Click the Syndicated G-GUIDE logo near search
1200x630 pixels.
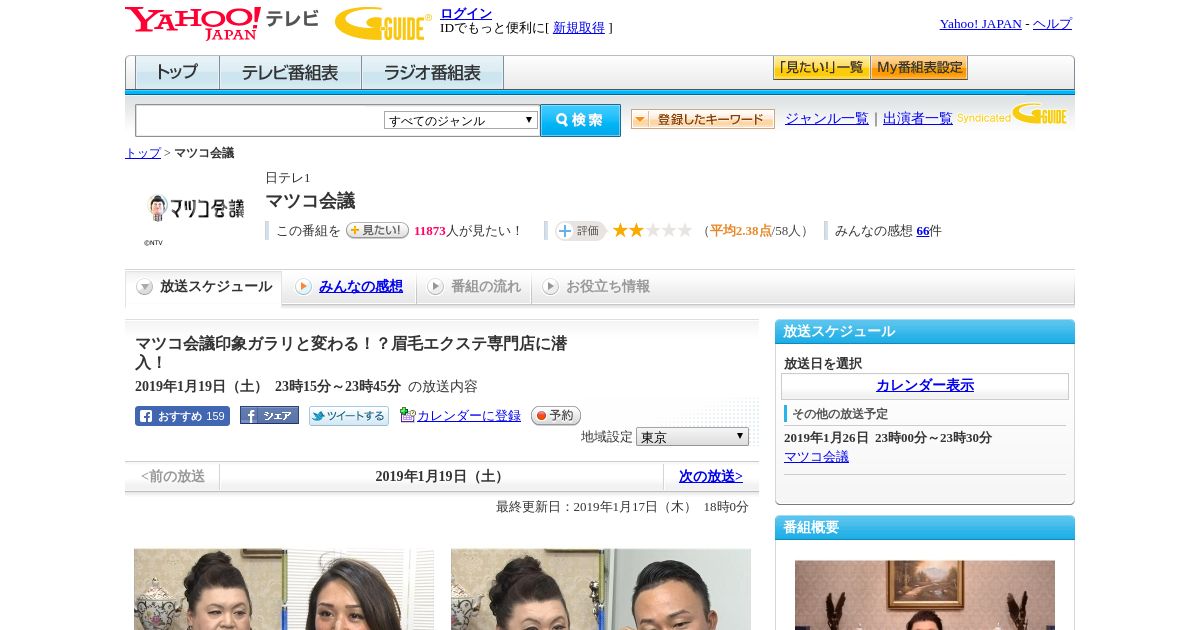(x=1012, y=114)
